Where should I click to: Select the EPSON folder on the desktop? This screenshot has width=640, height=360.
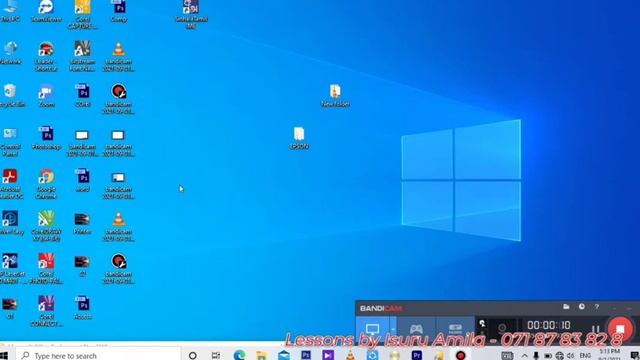(x=299, y=138)
